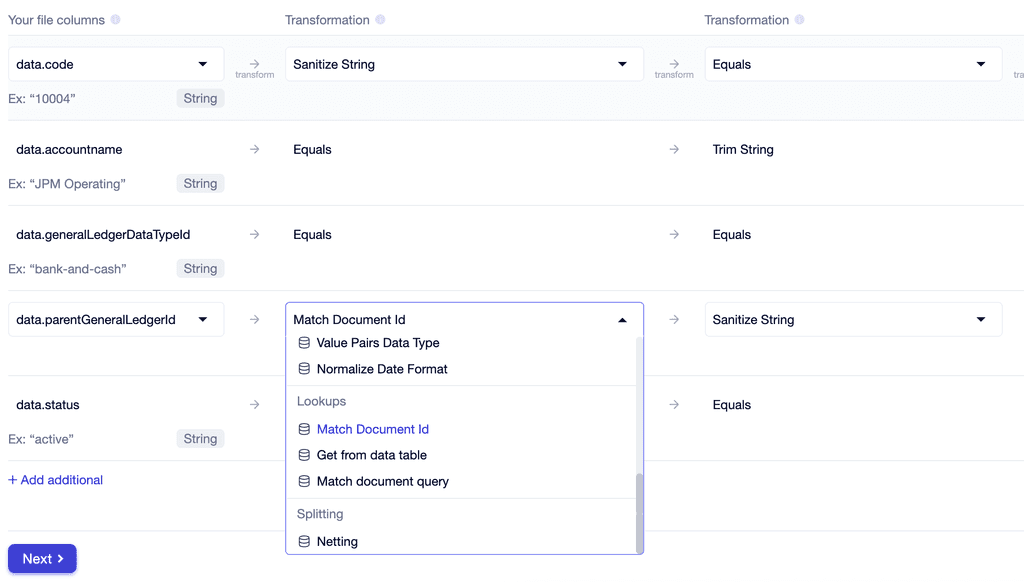The image size is (1024, 582).
Task: Open Sanitize String dropdown in data.code row
Action: pos(464,64)
